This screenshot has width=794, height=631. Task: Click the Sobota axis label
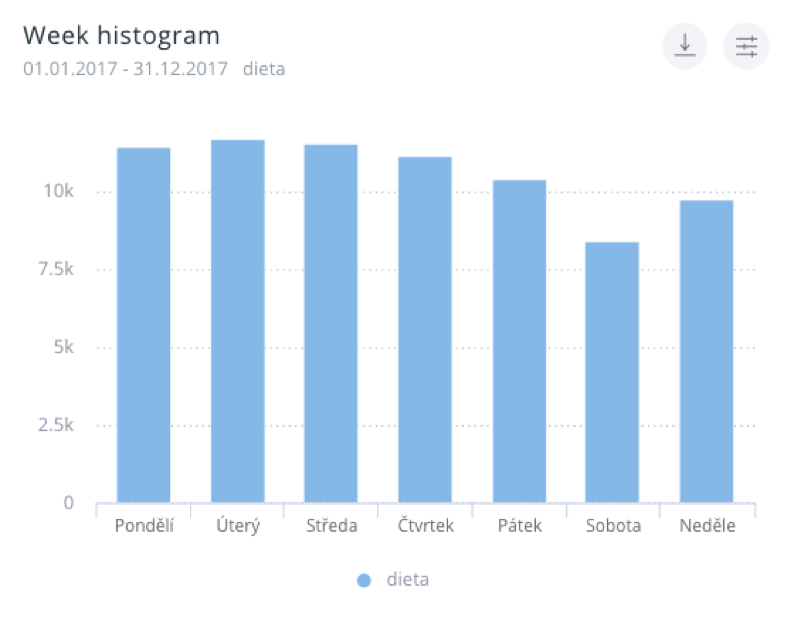click(x=612, y=526)
